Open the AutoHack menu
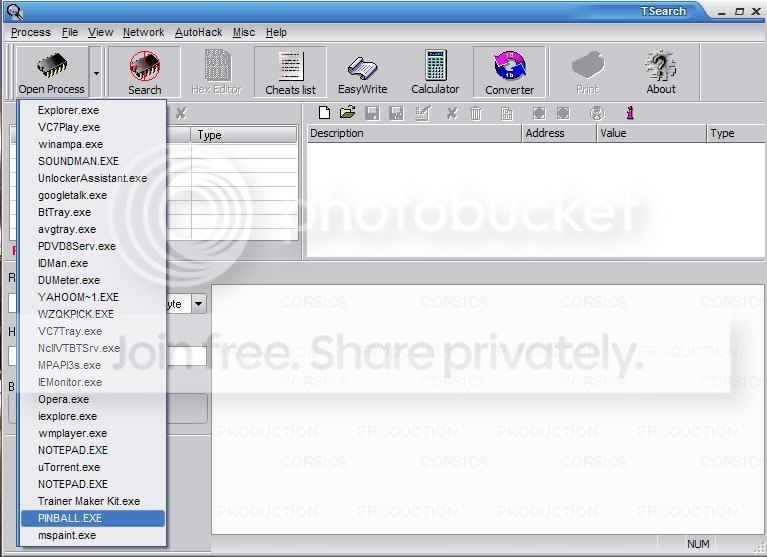 [199, 32]
